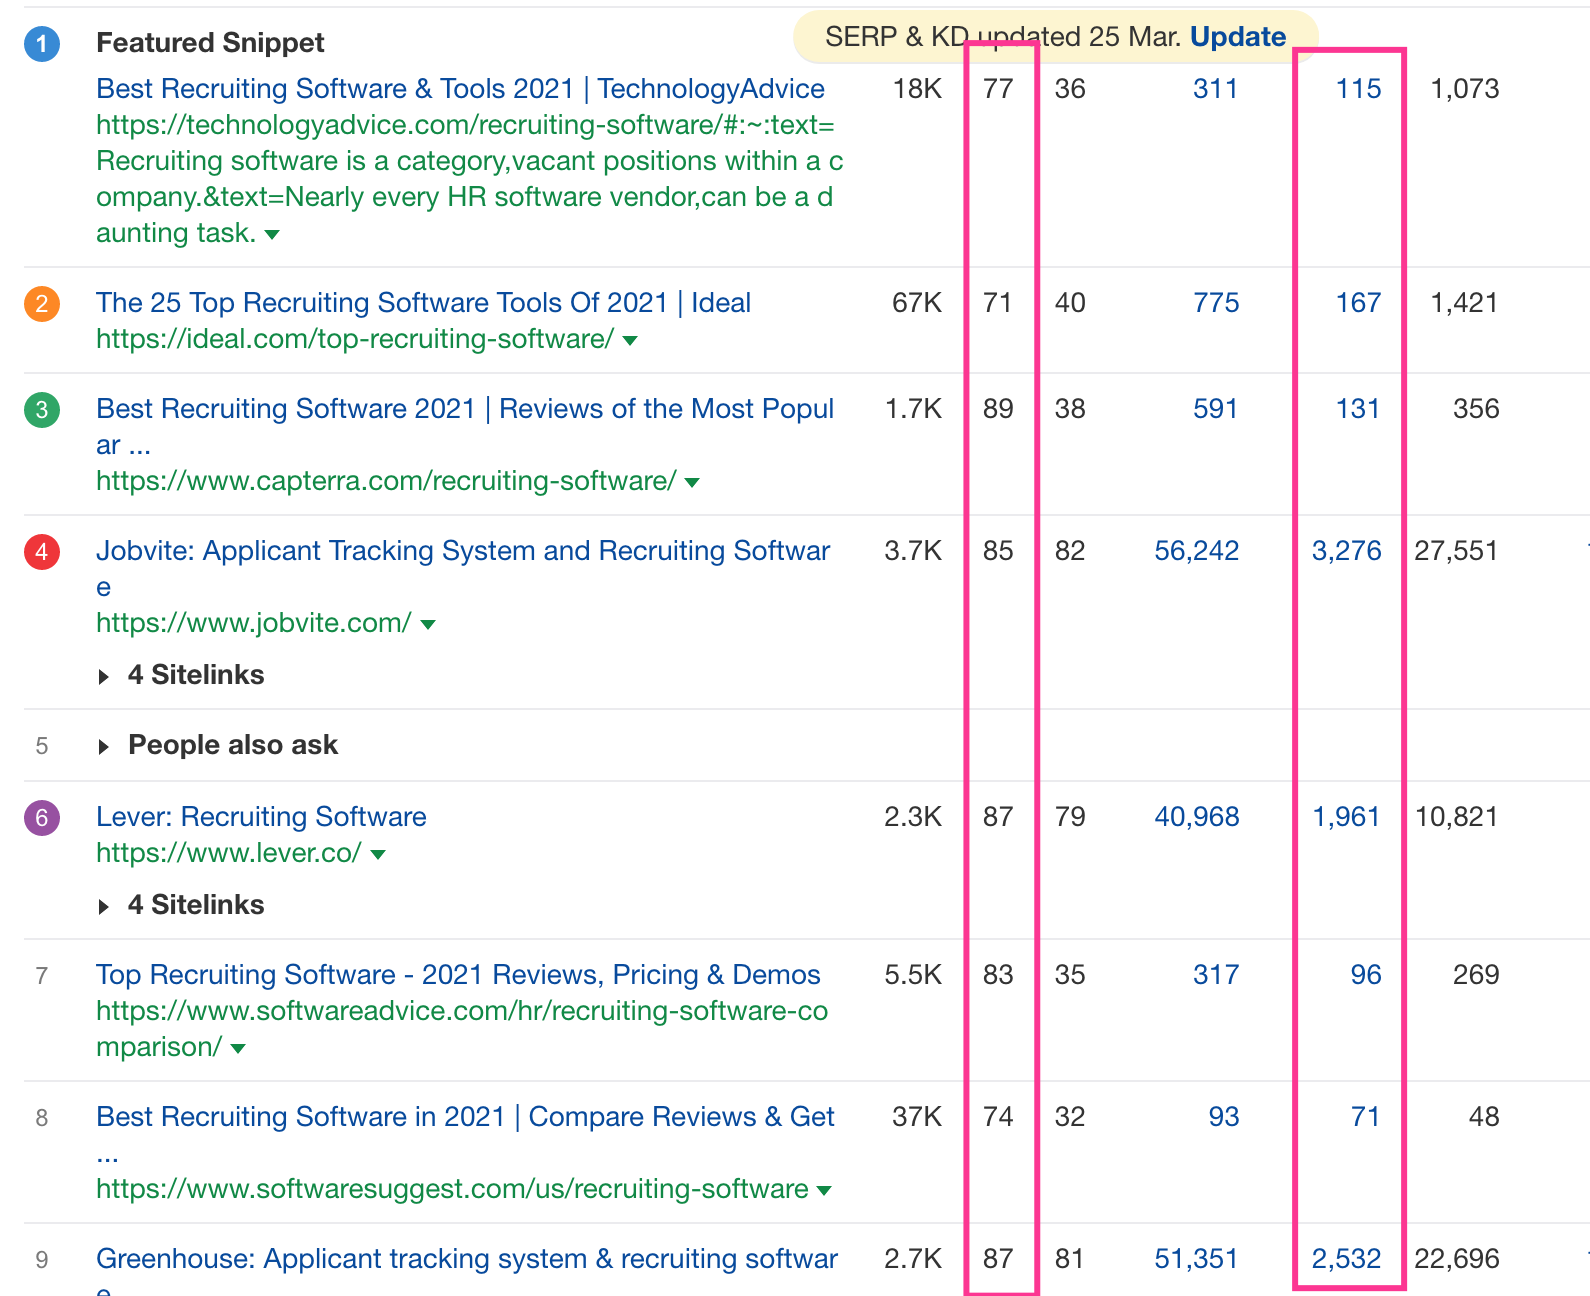Click the 311 link in the TechnologyAdvice row
Viewport: 1590px width, 1296px height.
[x=1215, y=89]
